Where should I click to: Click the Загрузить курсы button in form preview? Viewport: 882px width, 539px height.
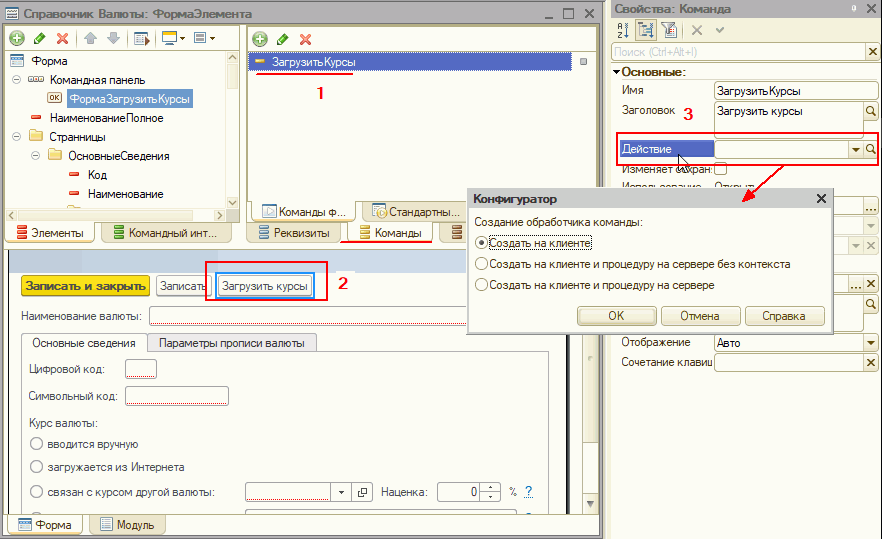tap(264, 286)
